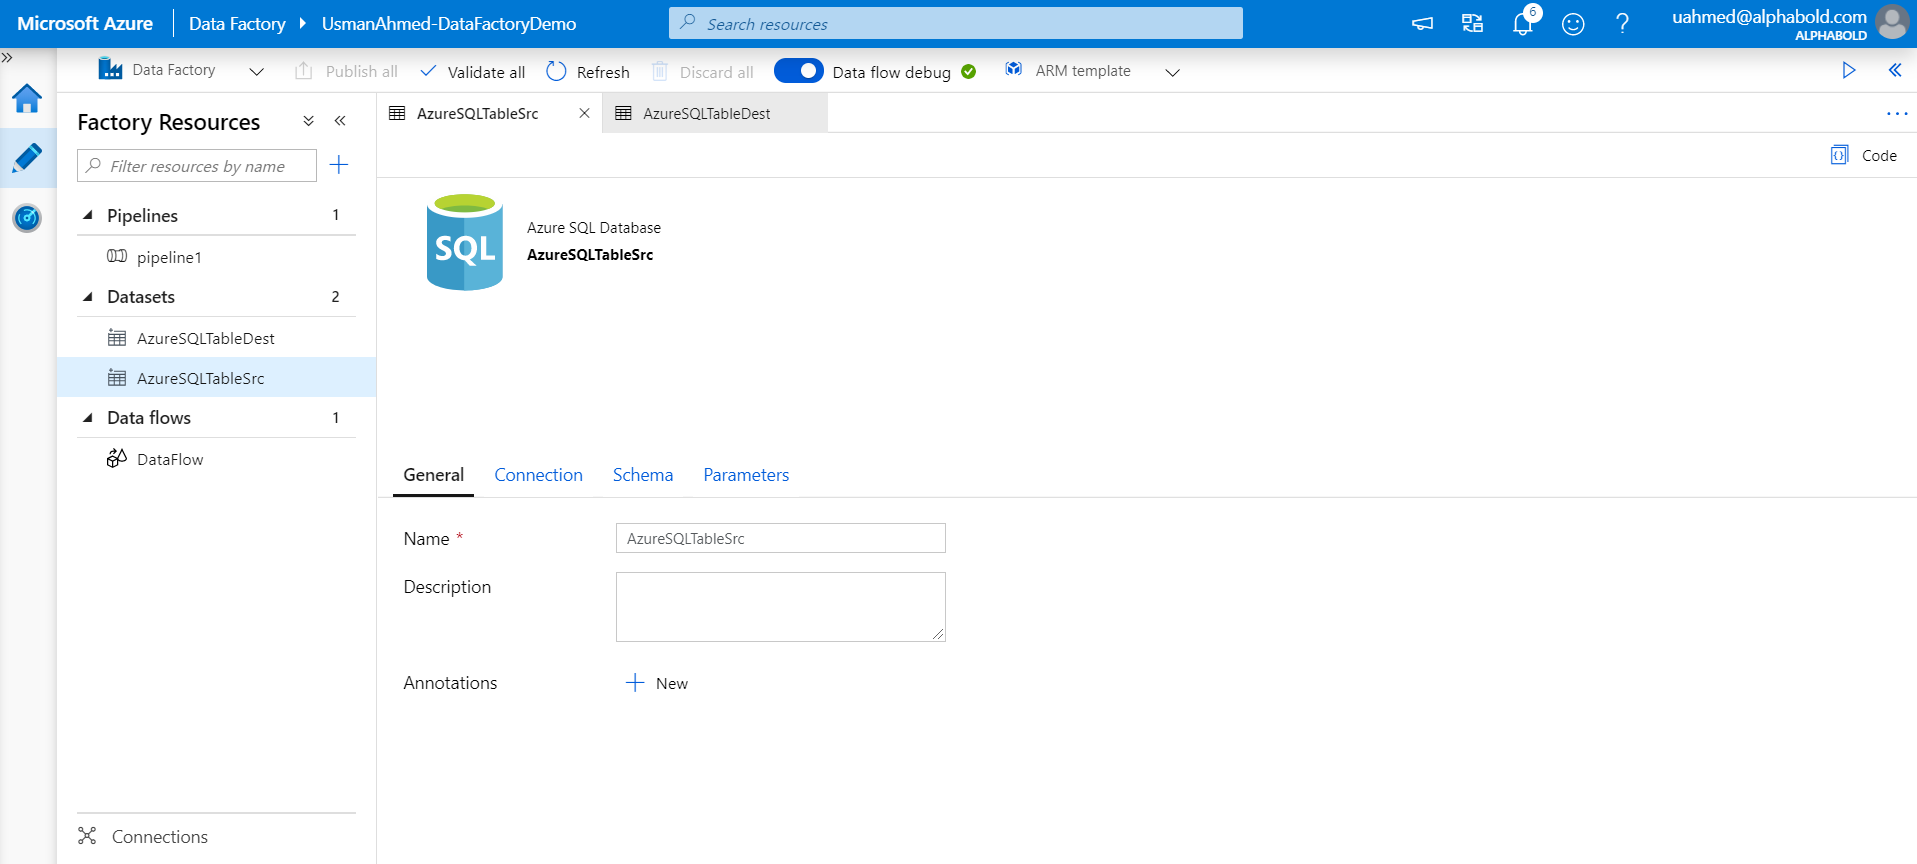Click the DataFlow item icon

(x=117, y=458)
